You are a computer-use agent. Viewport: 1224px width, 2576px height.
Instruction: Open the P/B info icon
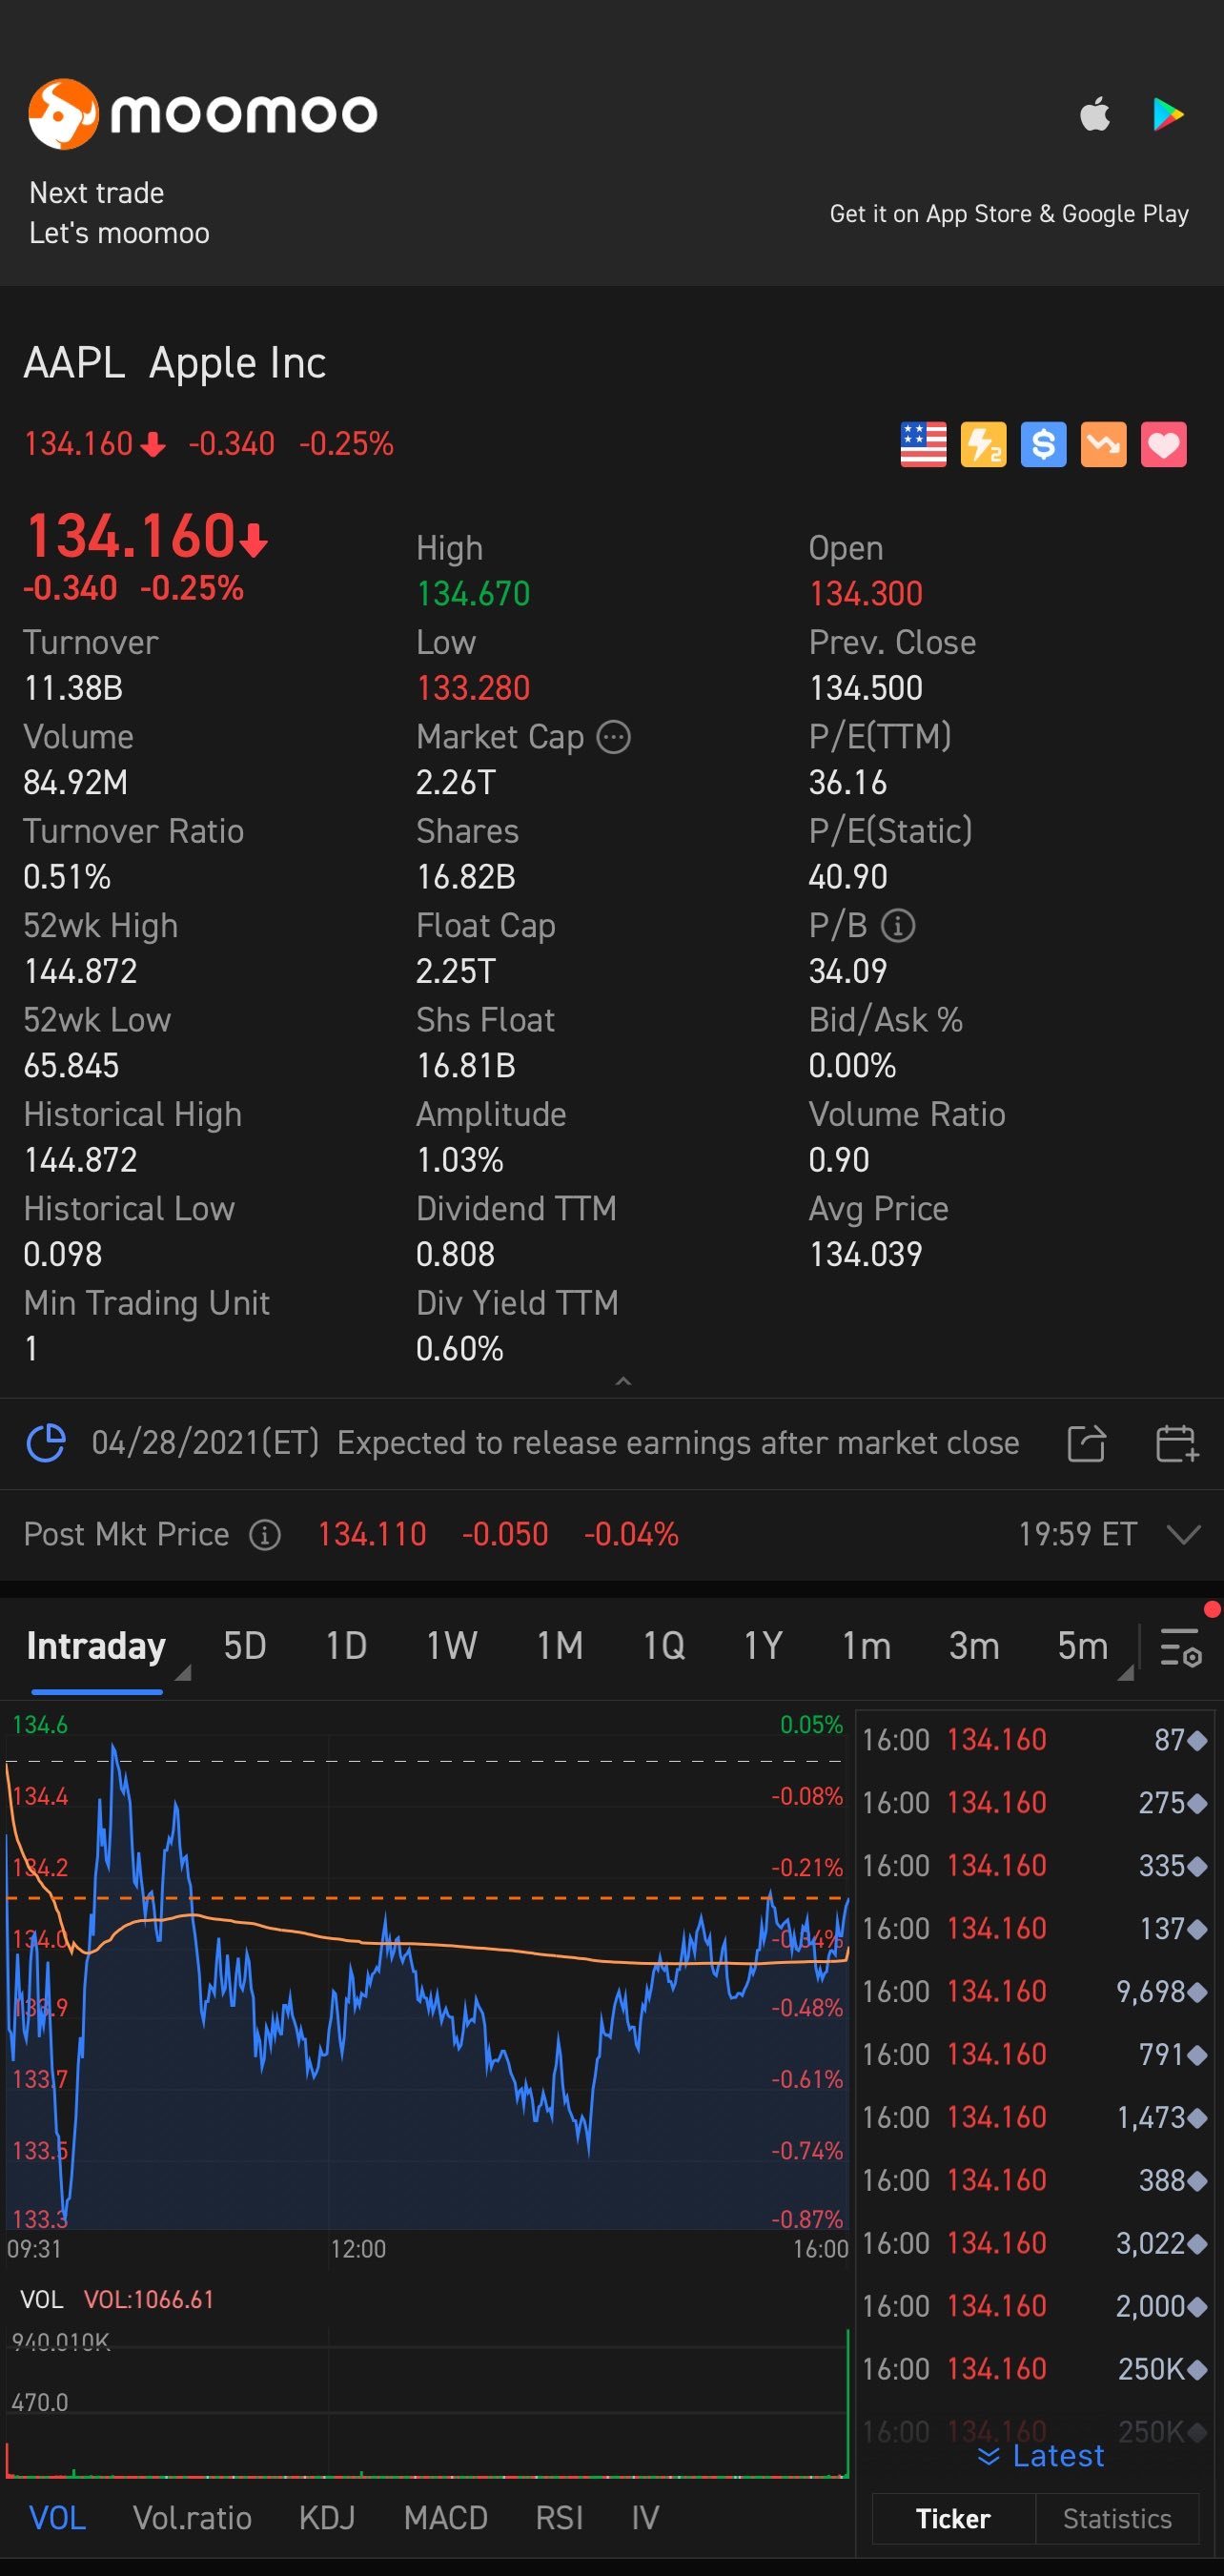coord(898,925)
